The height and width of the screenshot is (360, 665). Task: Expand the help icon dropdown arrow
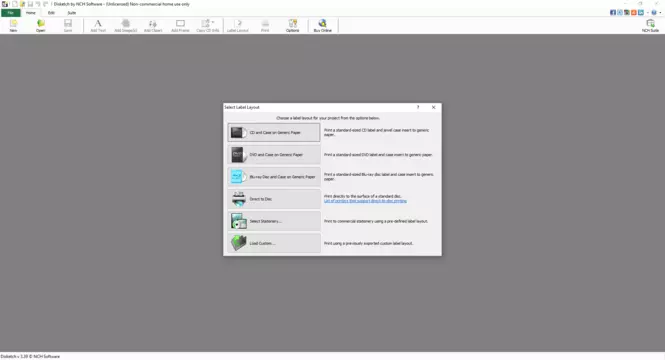pyautogui.click(x=660, y=13)
